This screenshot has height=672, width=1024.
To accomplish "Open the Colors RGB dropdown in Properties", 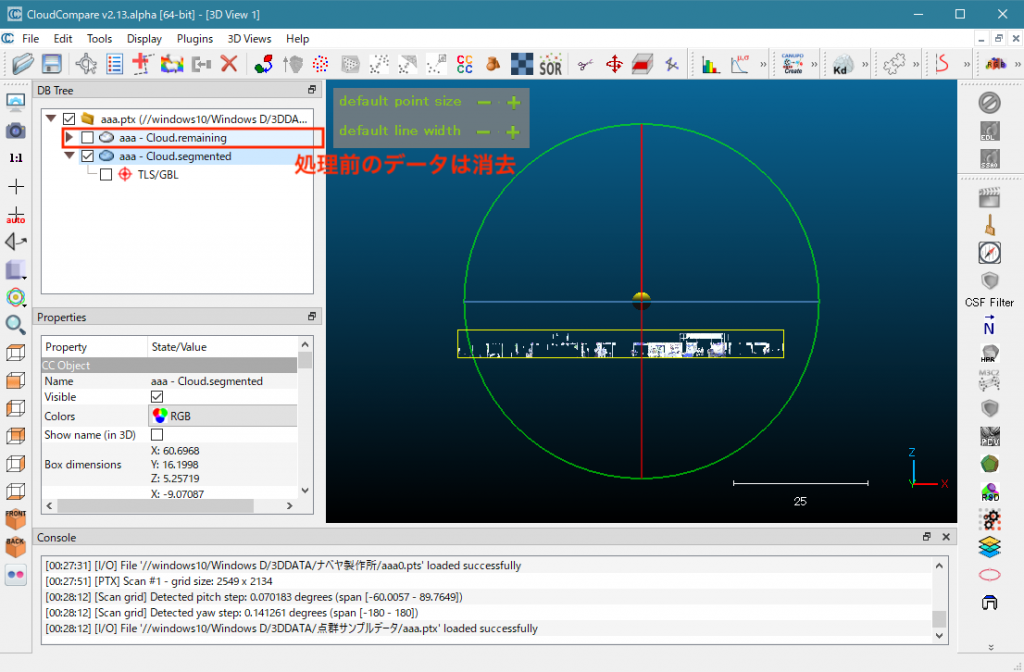I will tap(222, 416).
